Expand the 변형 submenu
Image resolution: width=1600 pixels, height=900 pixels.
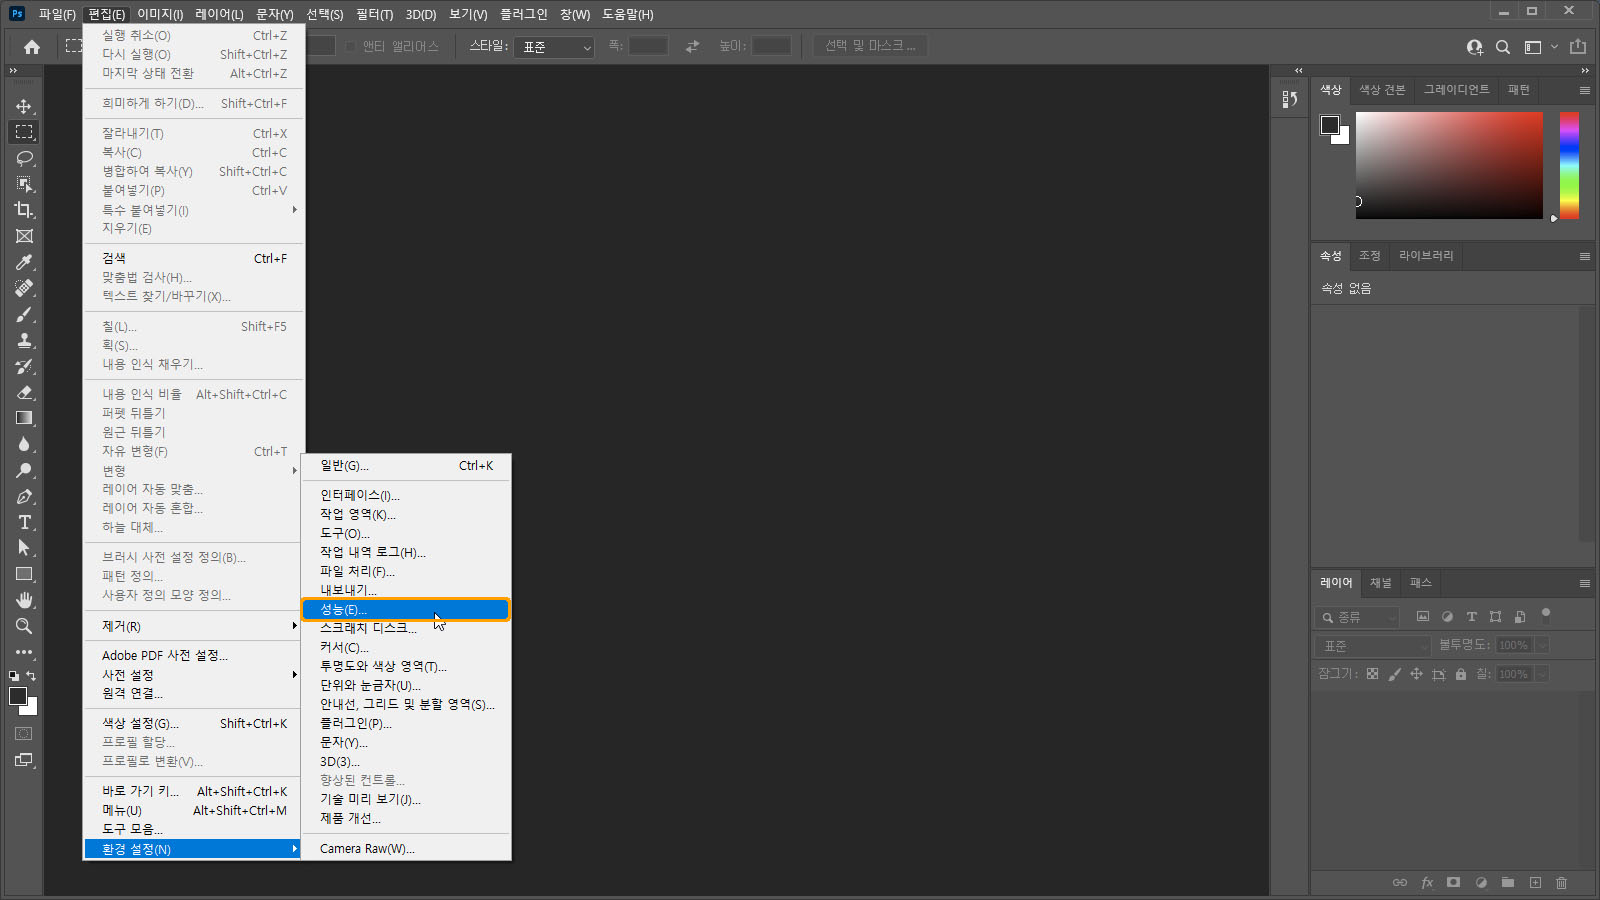click(194, 471)
